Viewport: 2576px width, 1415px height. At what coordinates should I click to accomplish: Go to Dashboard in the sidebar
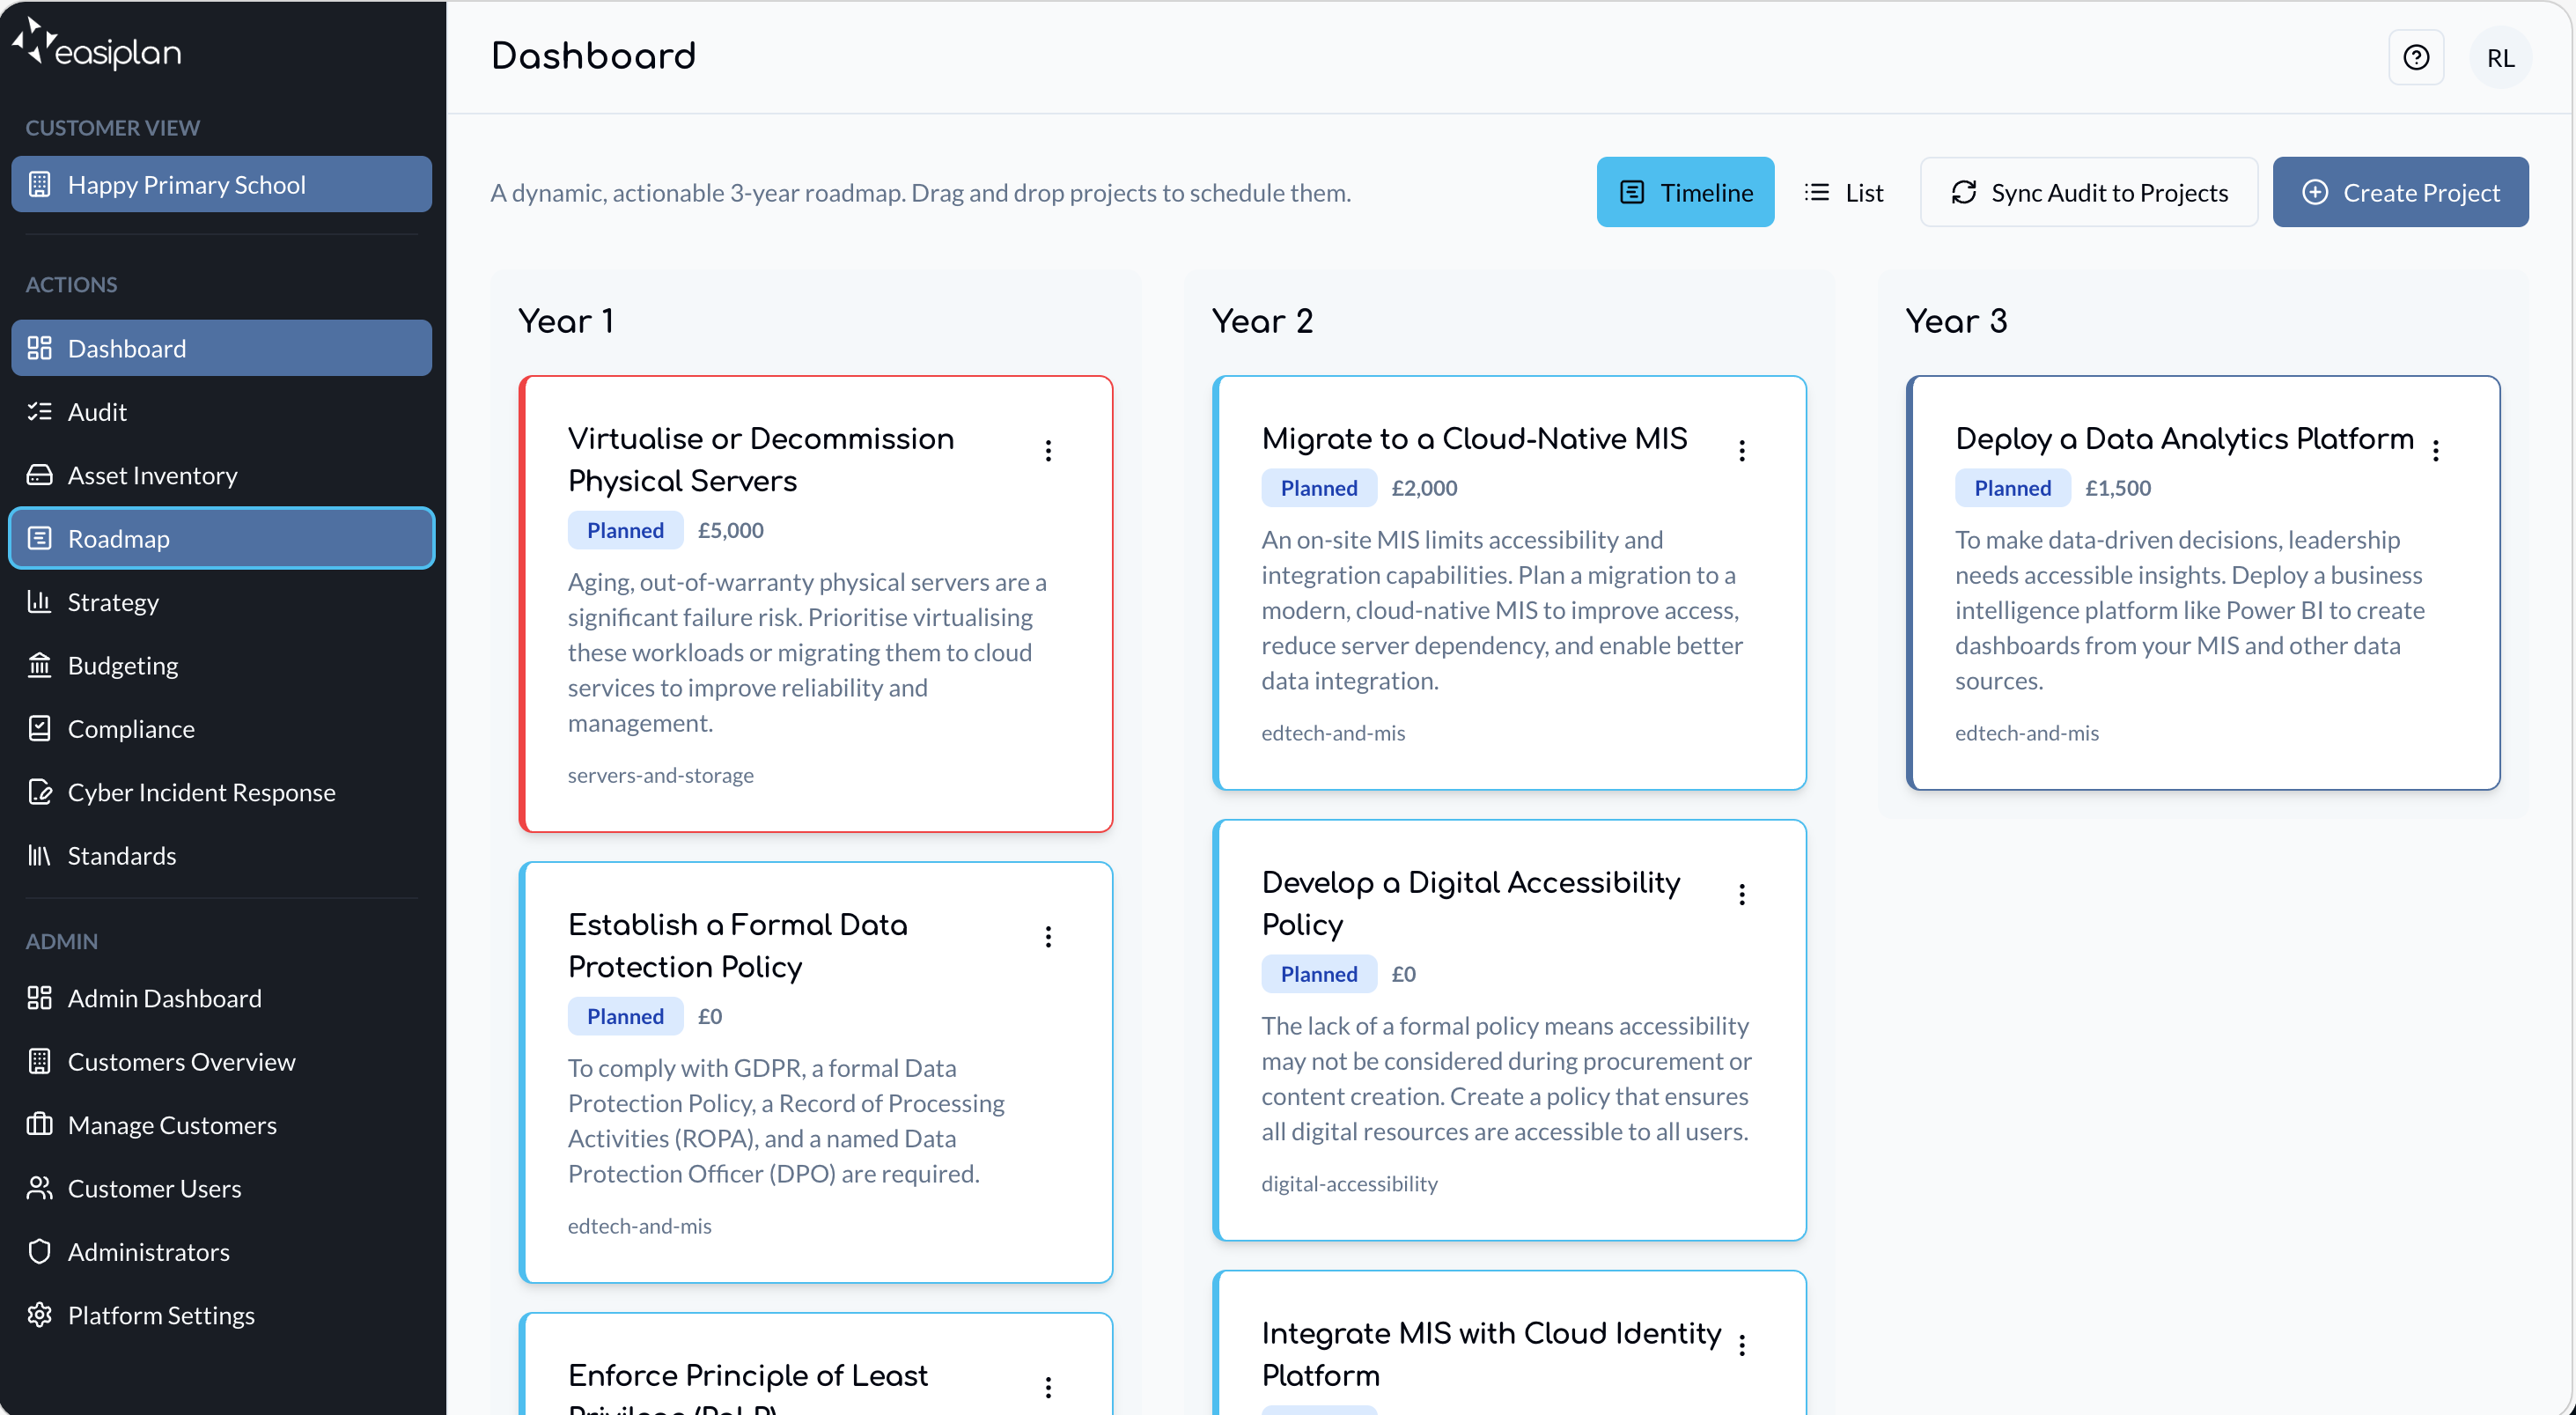click(221, 348)
